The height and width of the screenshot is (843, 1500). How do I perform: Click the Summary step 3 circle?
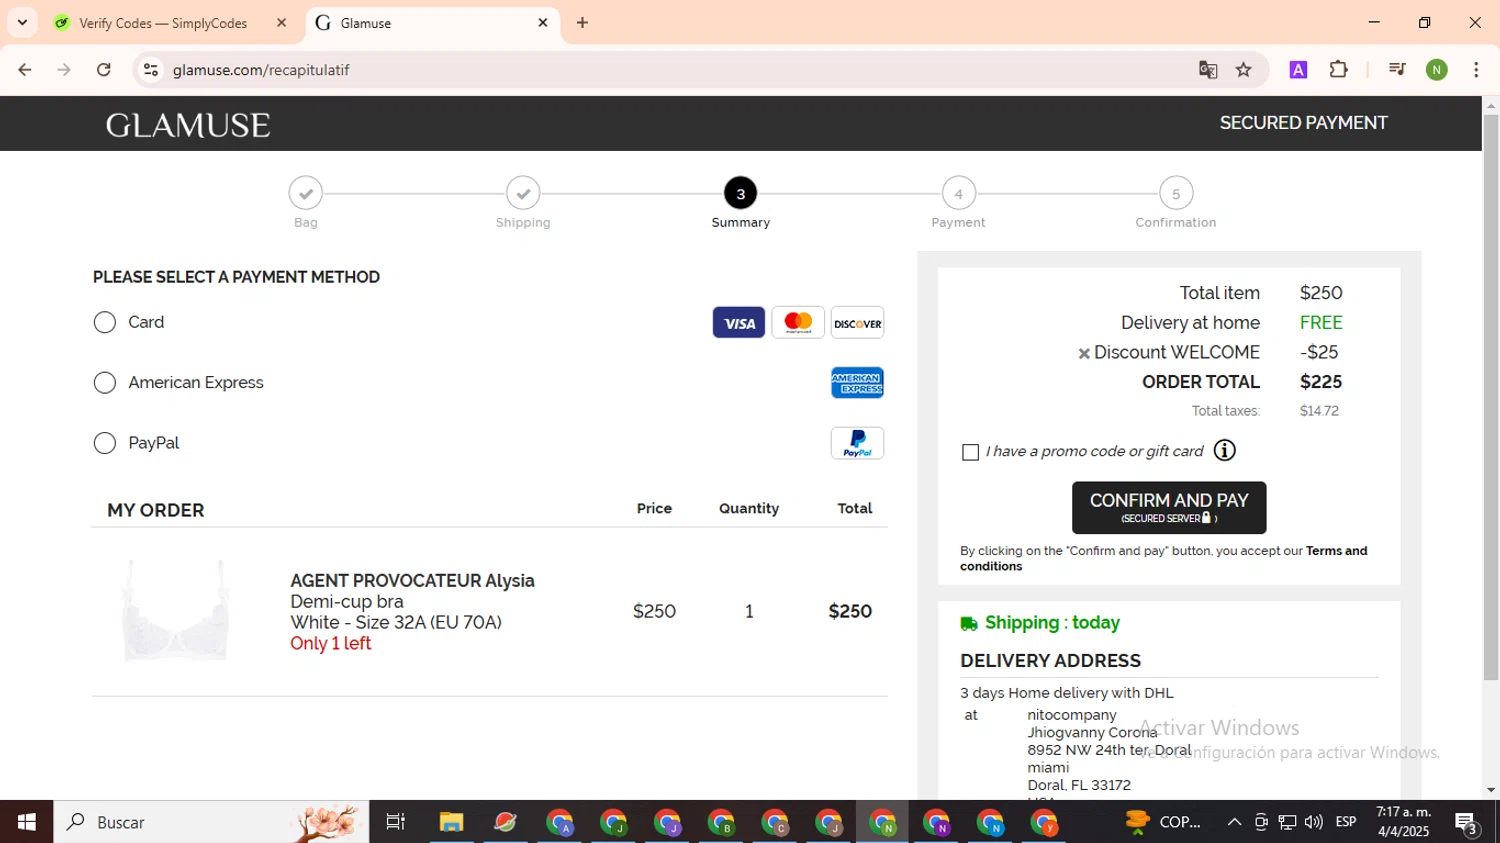(x=741, y=193)
